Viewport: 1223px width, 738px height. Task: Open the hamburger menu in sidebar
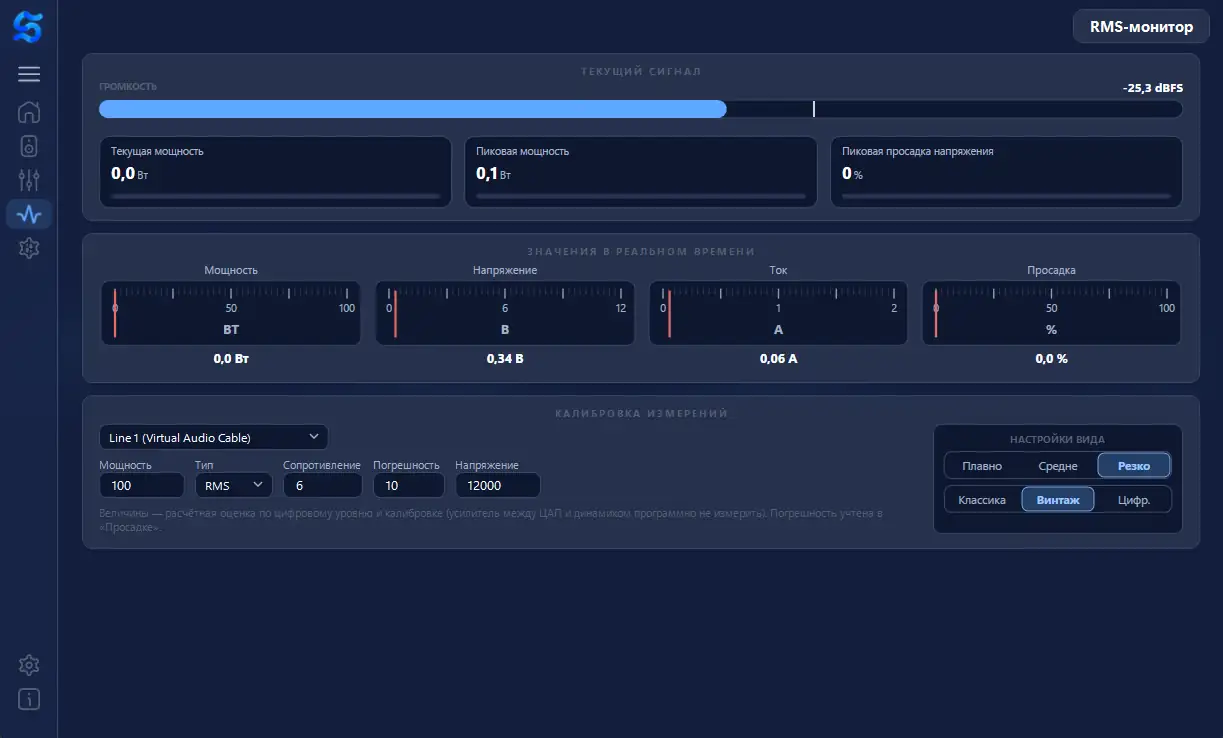(x=29, y=74)
